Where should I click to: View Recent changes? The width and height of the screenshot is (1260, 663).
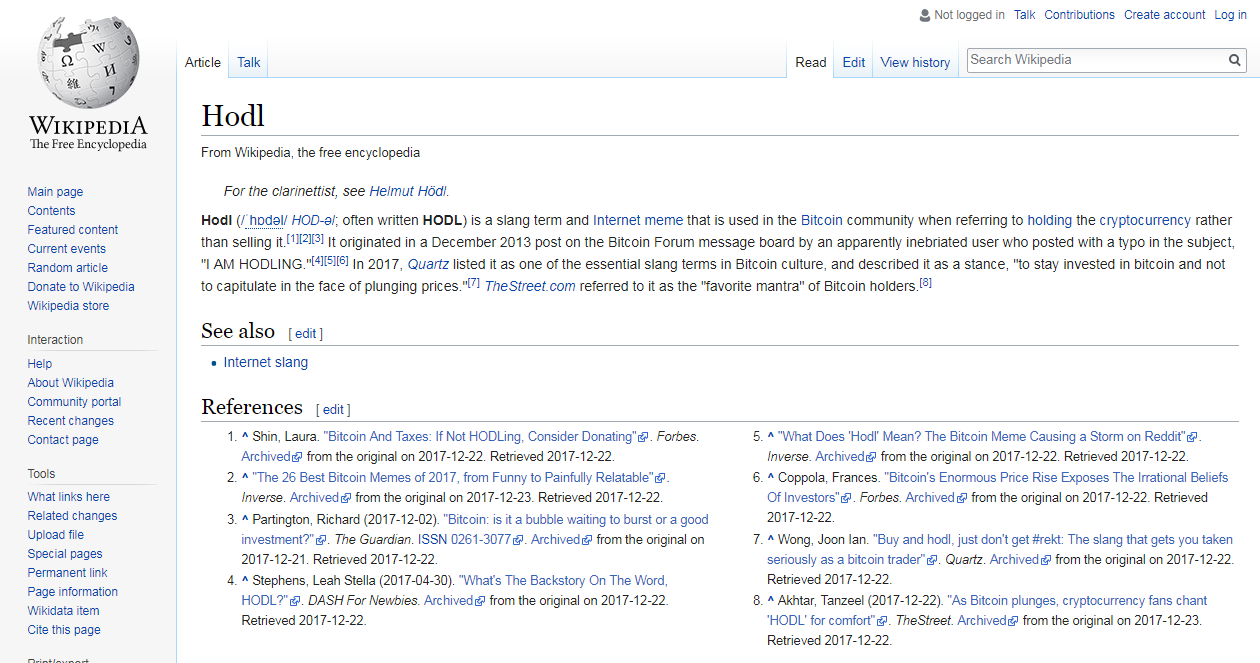click(x=71, y=421)
